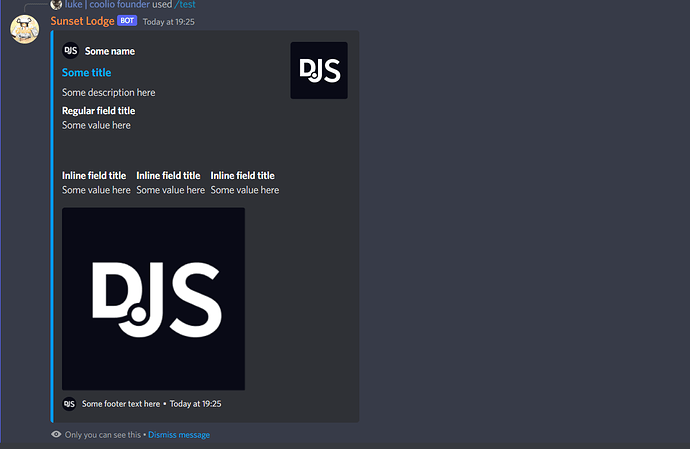Viewport: 690px width, 449px height.
Task: Click 'Some value here' under Regular field title
Action: [x=96, y=125]
